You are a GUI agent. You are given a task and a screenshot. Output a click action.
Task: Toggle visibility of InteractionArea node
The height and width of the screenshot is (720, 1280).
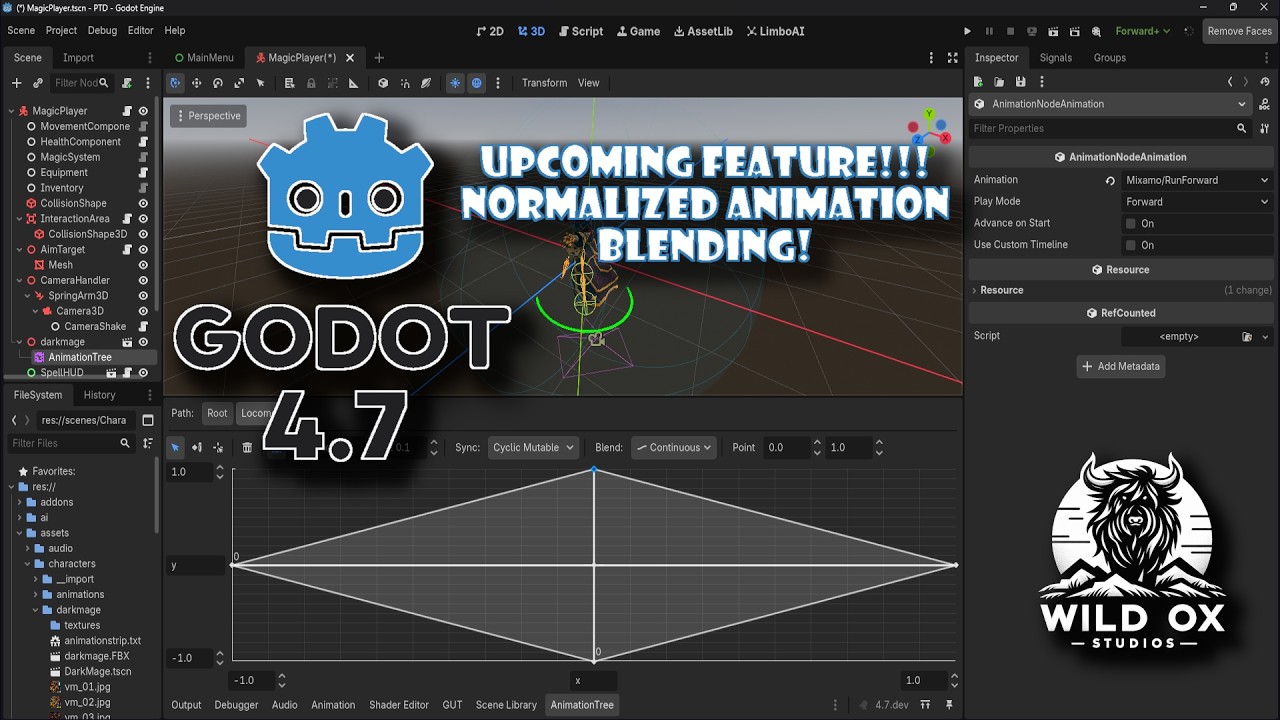tap(143, 219)
